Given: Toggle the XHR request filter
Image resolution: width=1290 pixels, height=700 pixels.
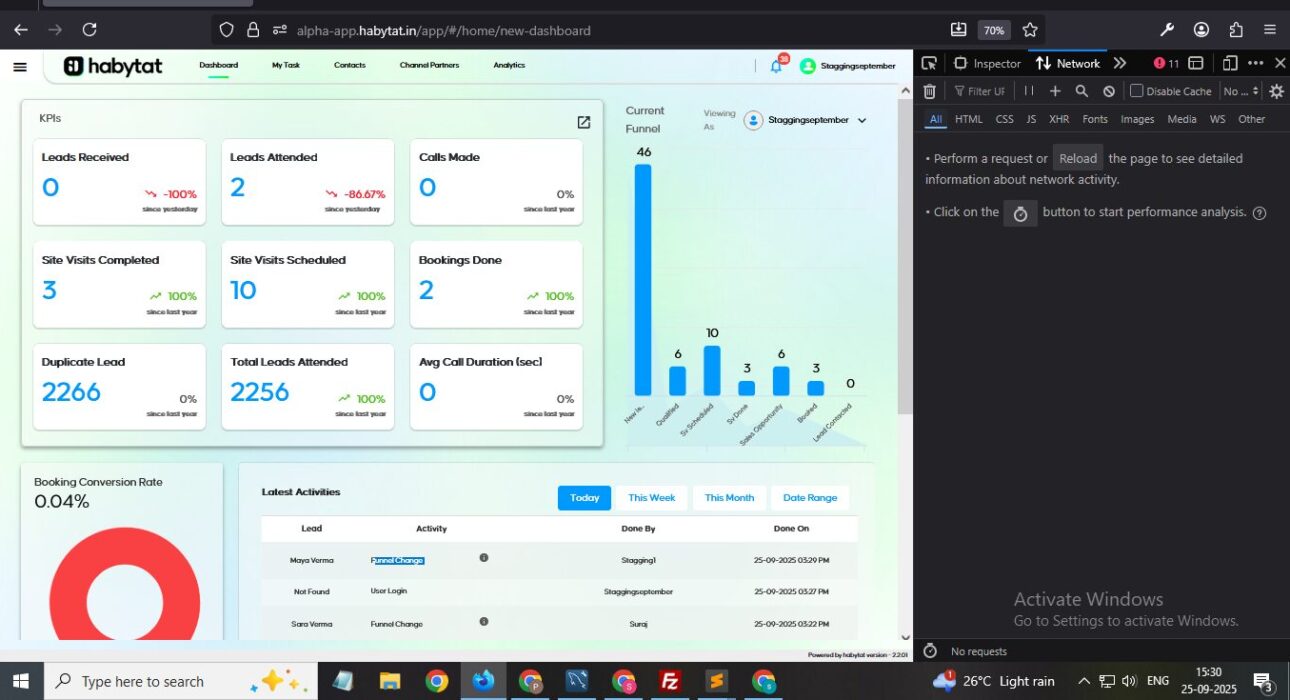Looking at the screenshot, I should click(x=1058, y=119).
